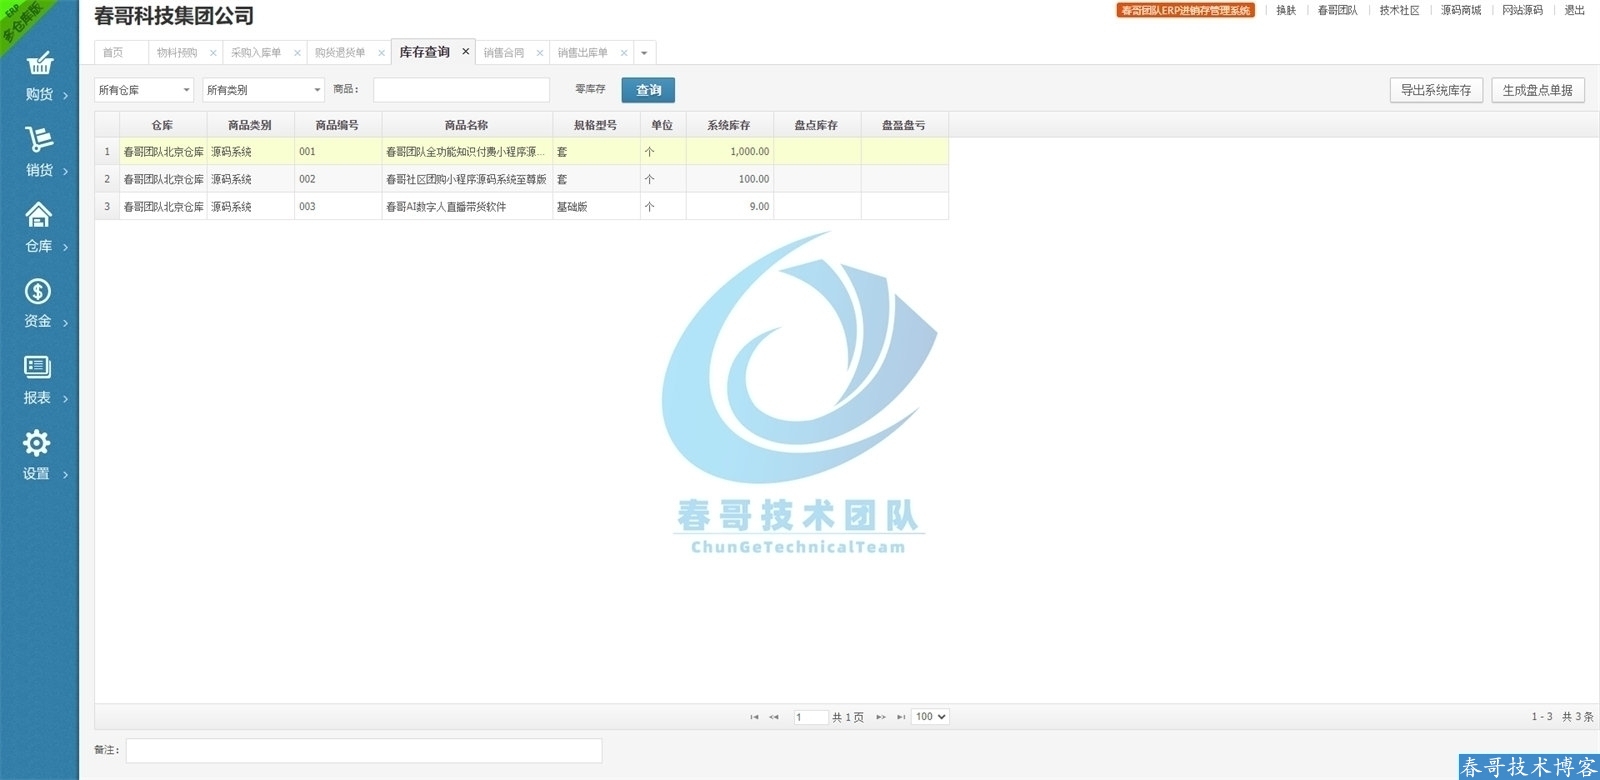Open the tab list overflow arrow
Screen dimensions: 1600x780
click(x=644, y=53)
